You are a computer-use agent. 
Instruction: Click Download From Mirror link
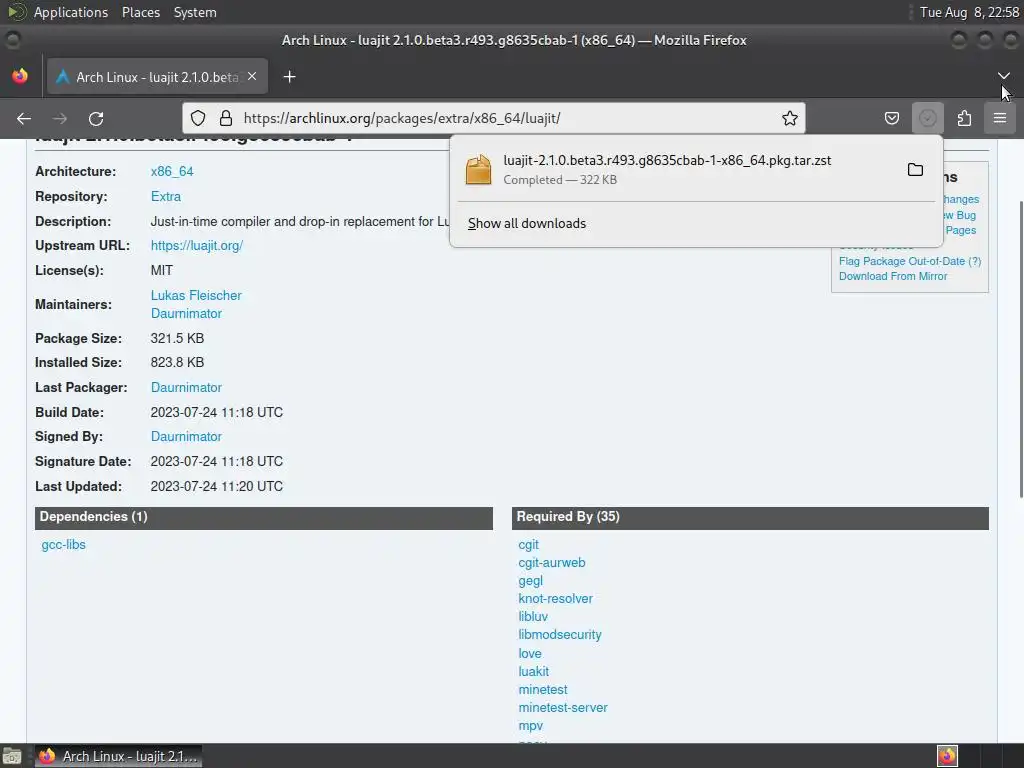click(x=893, y=276)
